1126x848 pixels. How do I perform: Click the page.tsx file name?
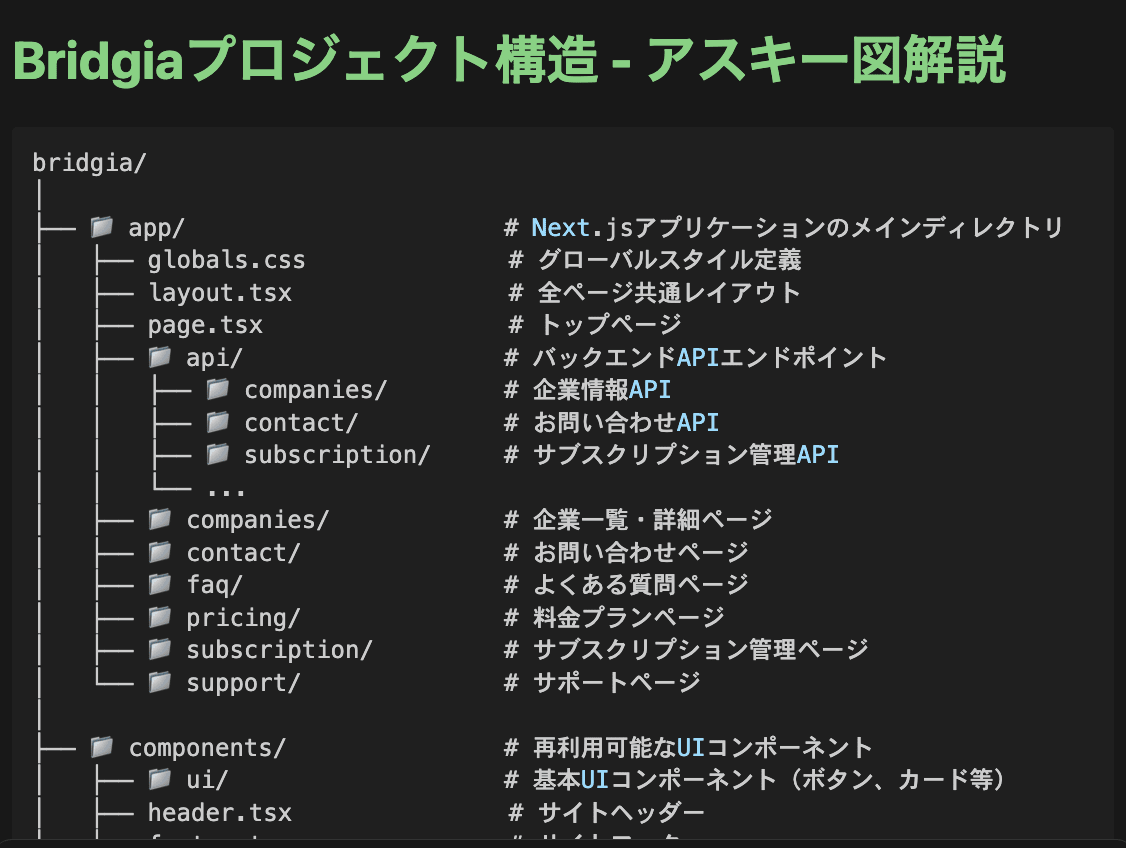click(205, 325)
